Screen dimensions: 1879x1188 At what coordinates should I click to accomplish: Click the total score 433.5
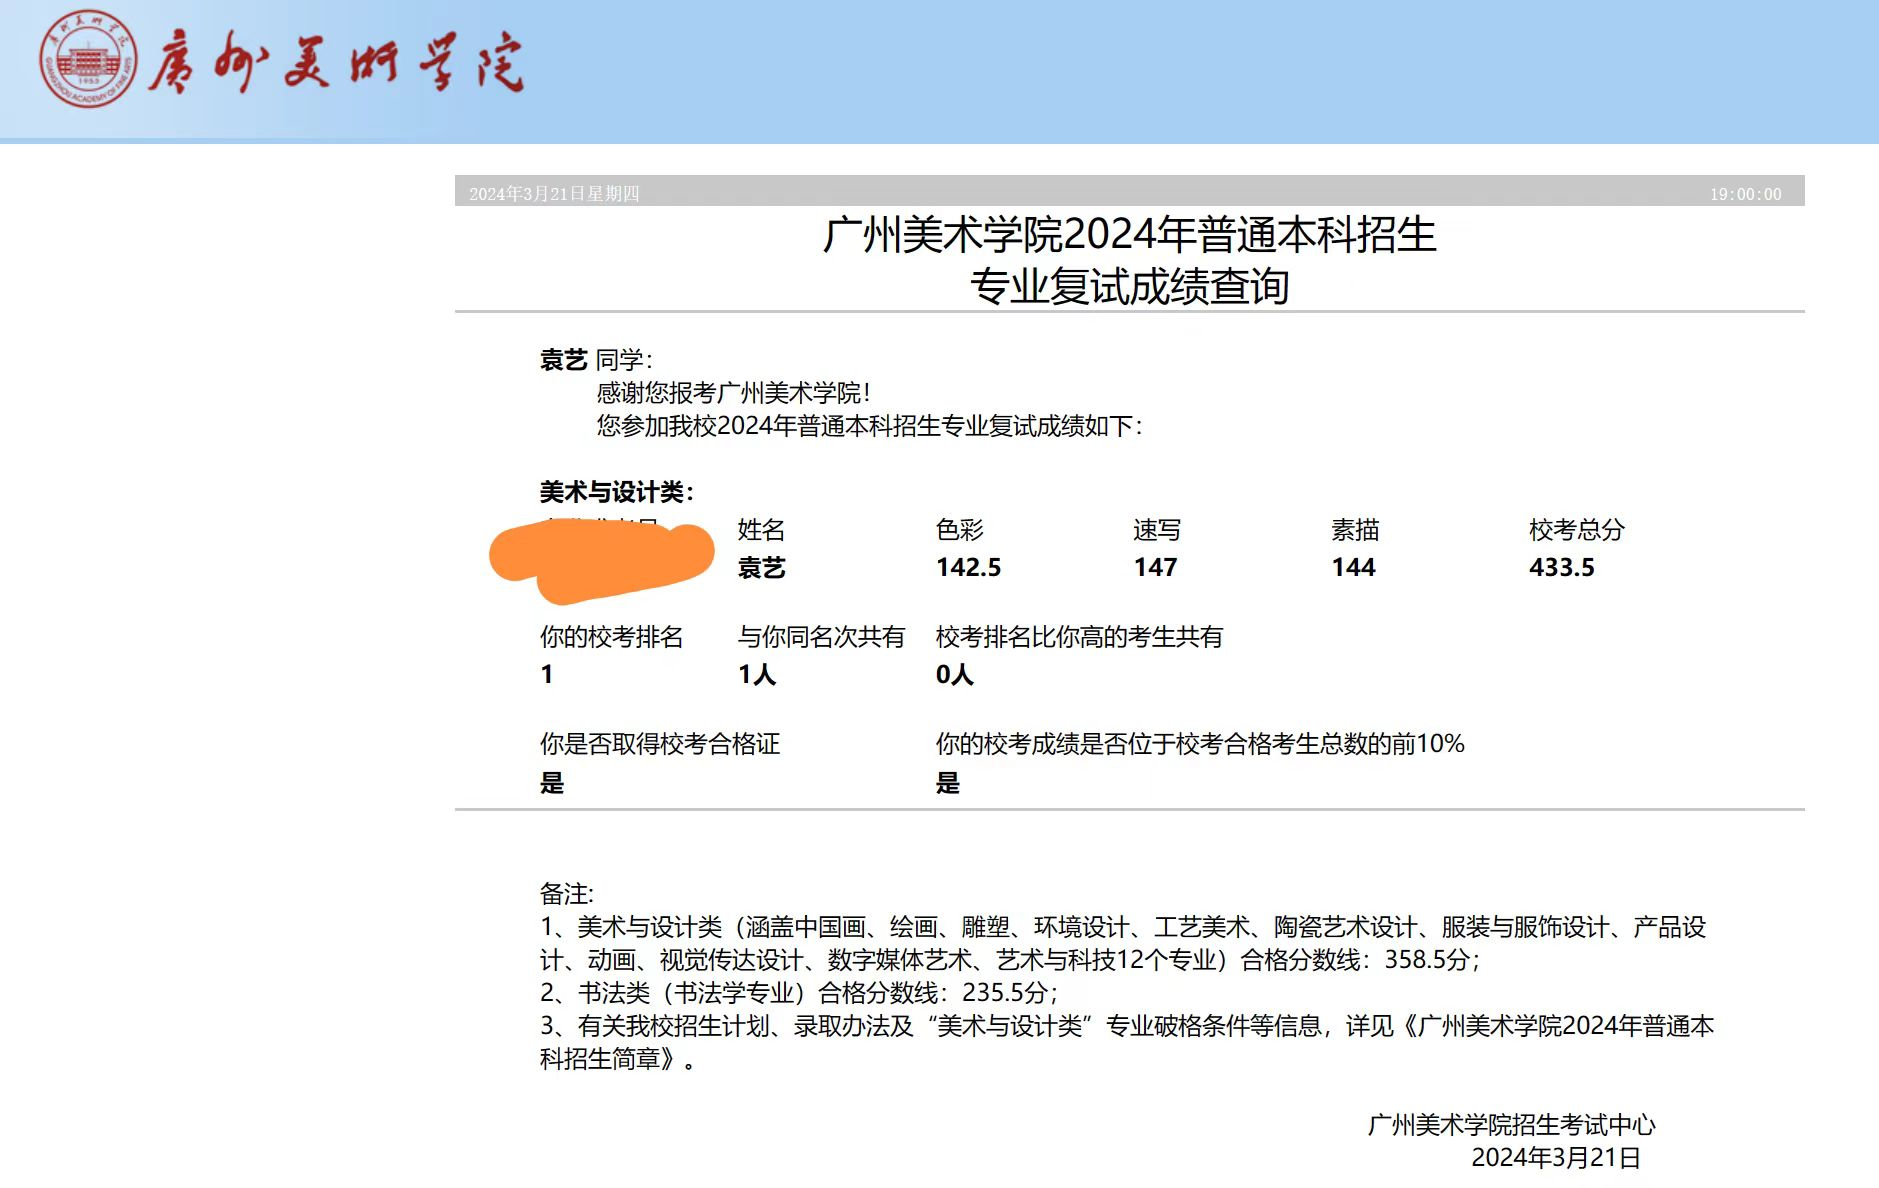coord(1561,568)
